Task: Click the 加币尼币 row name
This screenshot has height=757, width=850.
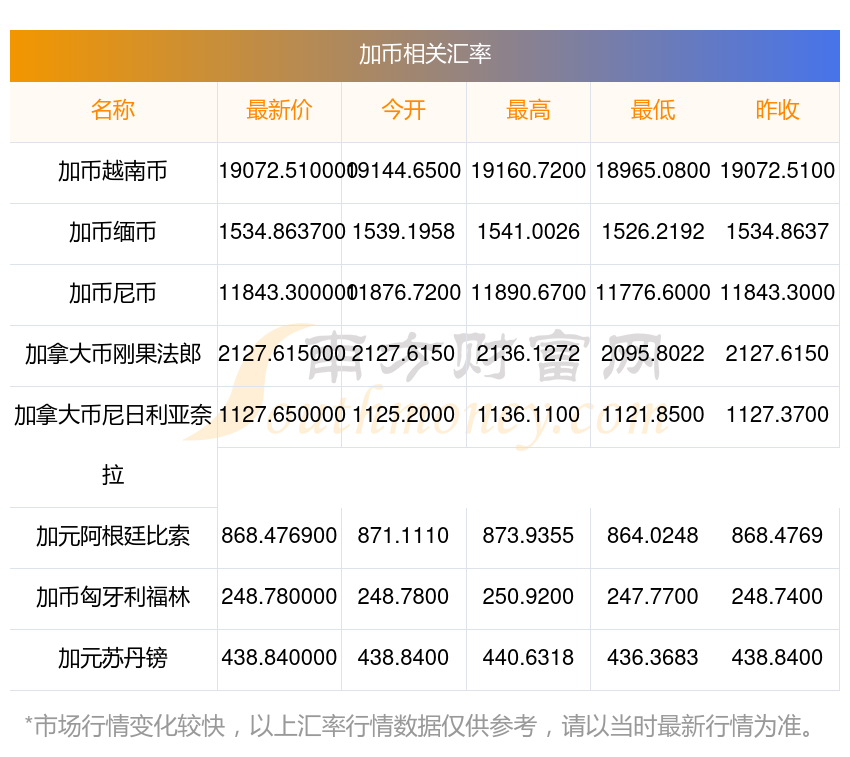Action: tap(113, 293)
